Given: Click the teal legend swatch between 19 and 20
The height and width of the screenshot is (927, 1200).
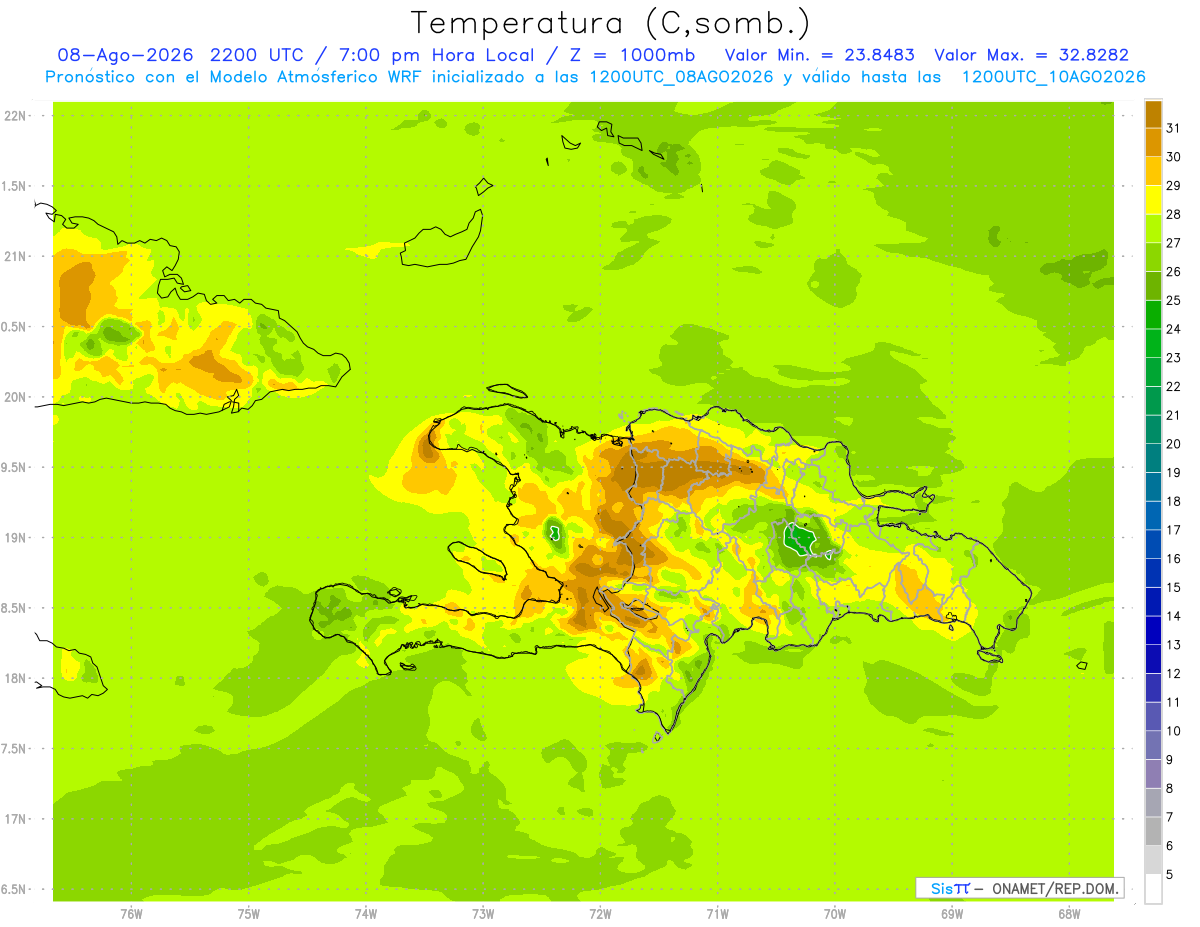Looking at the screenshot, I should [1153, 458].
